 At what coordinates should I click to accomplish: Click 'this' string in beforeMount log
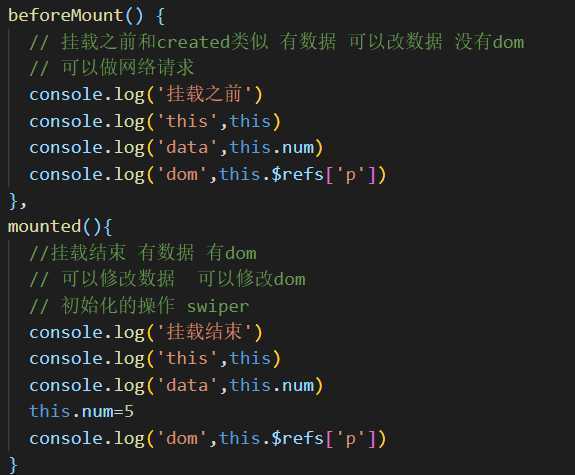coord(187,121)
